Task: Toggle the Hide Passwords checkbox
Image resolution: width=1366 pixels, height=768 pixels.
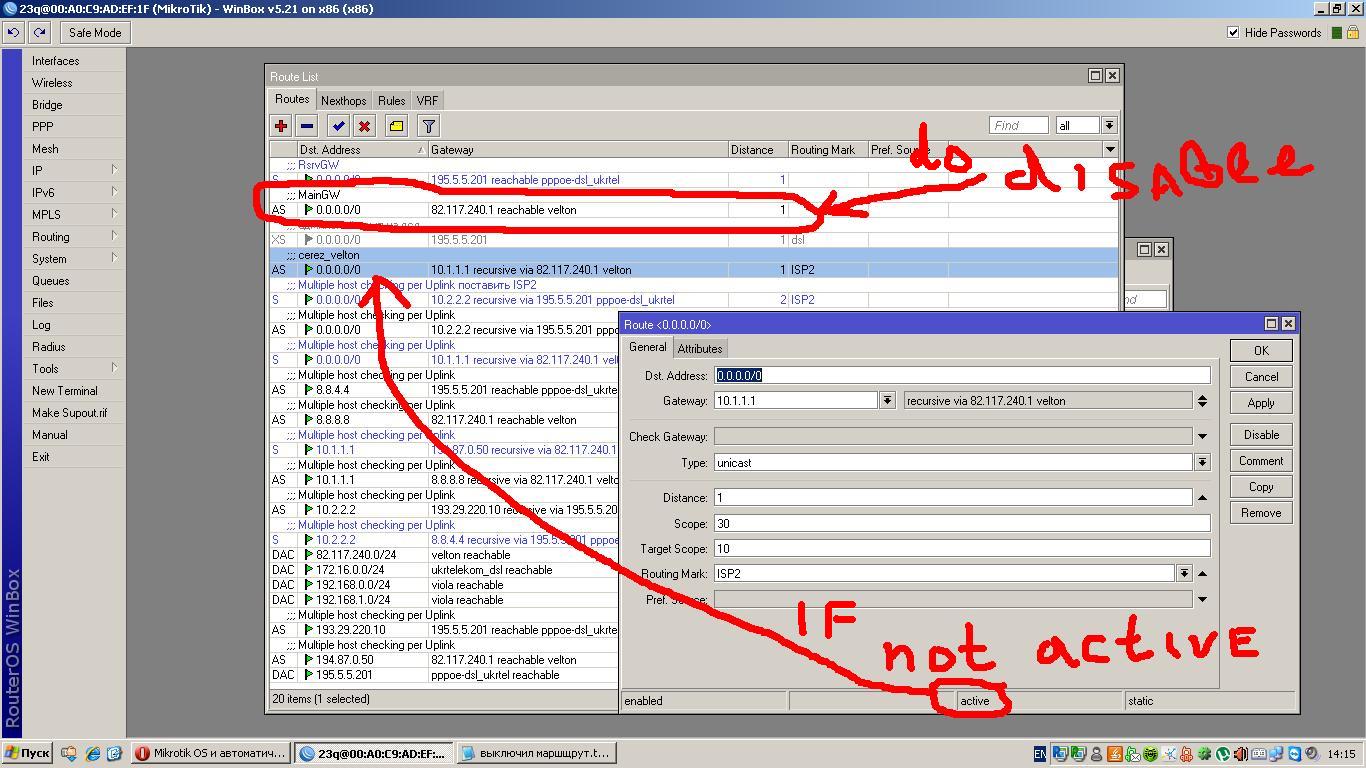Action: pyautogui.click(x=1233, y=33)
